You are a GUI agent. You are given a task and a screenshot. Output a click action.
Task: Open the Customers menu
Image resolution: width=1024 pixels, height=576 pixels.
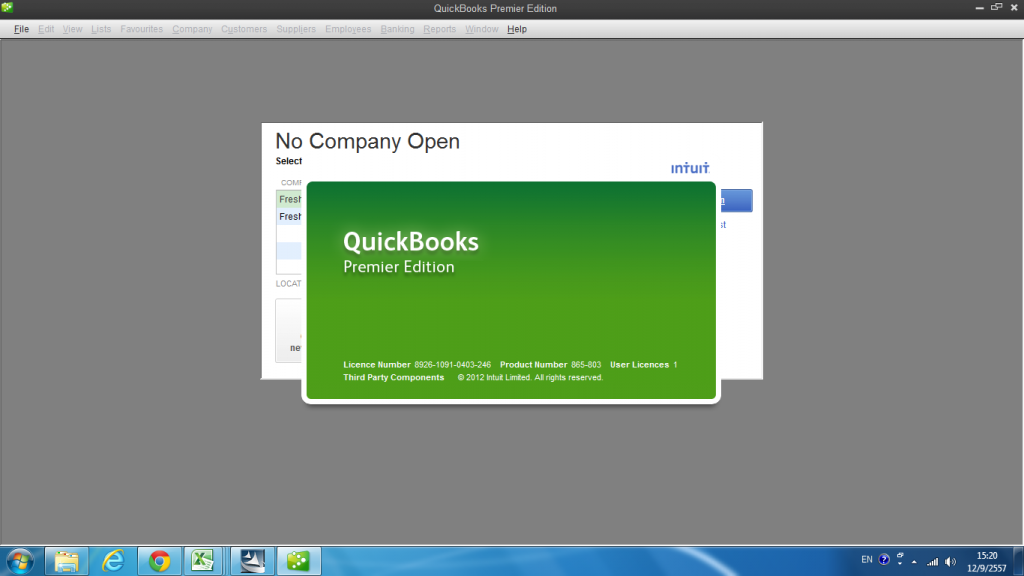pos(244,29)
